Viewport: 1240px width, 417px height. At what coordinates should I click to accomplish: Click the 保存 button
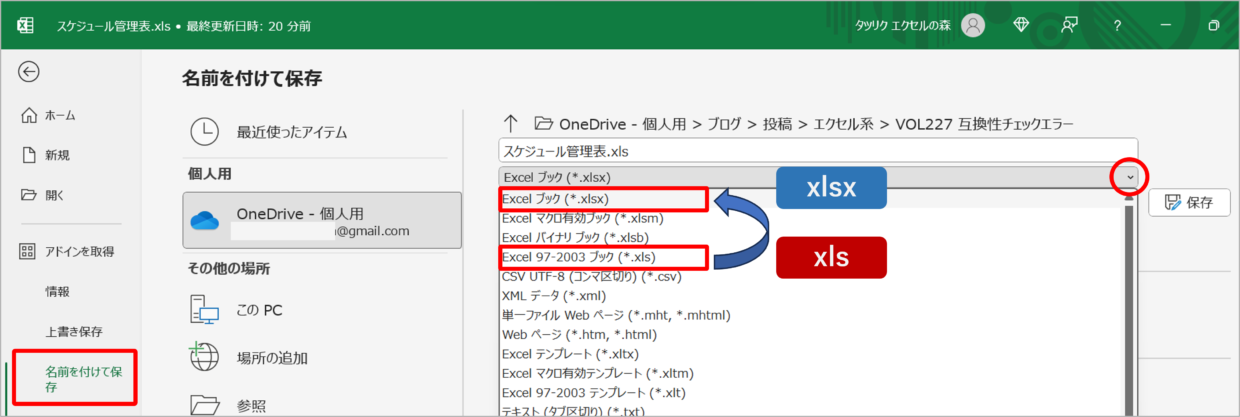[1189, 202]
